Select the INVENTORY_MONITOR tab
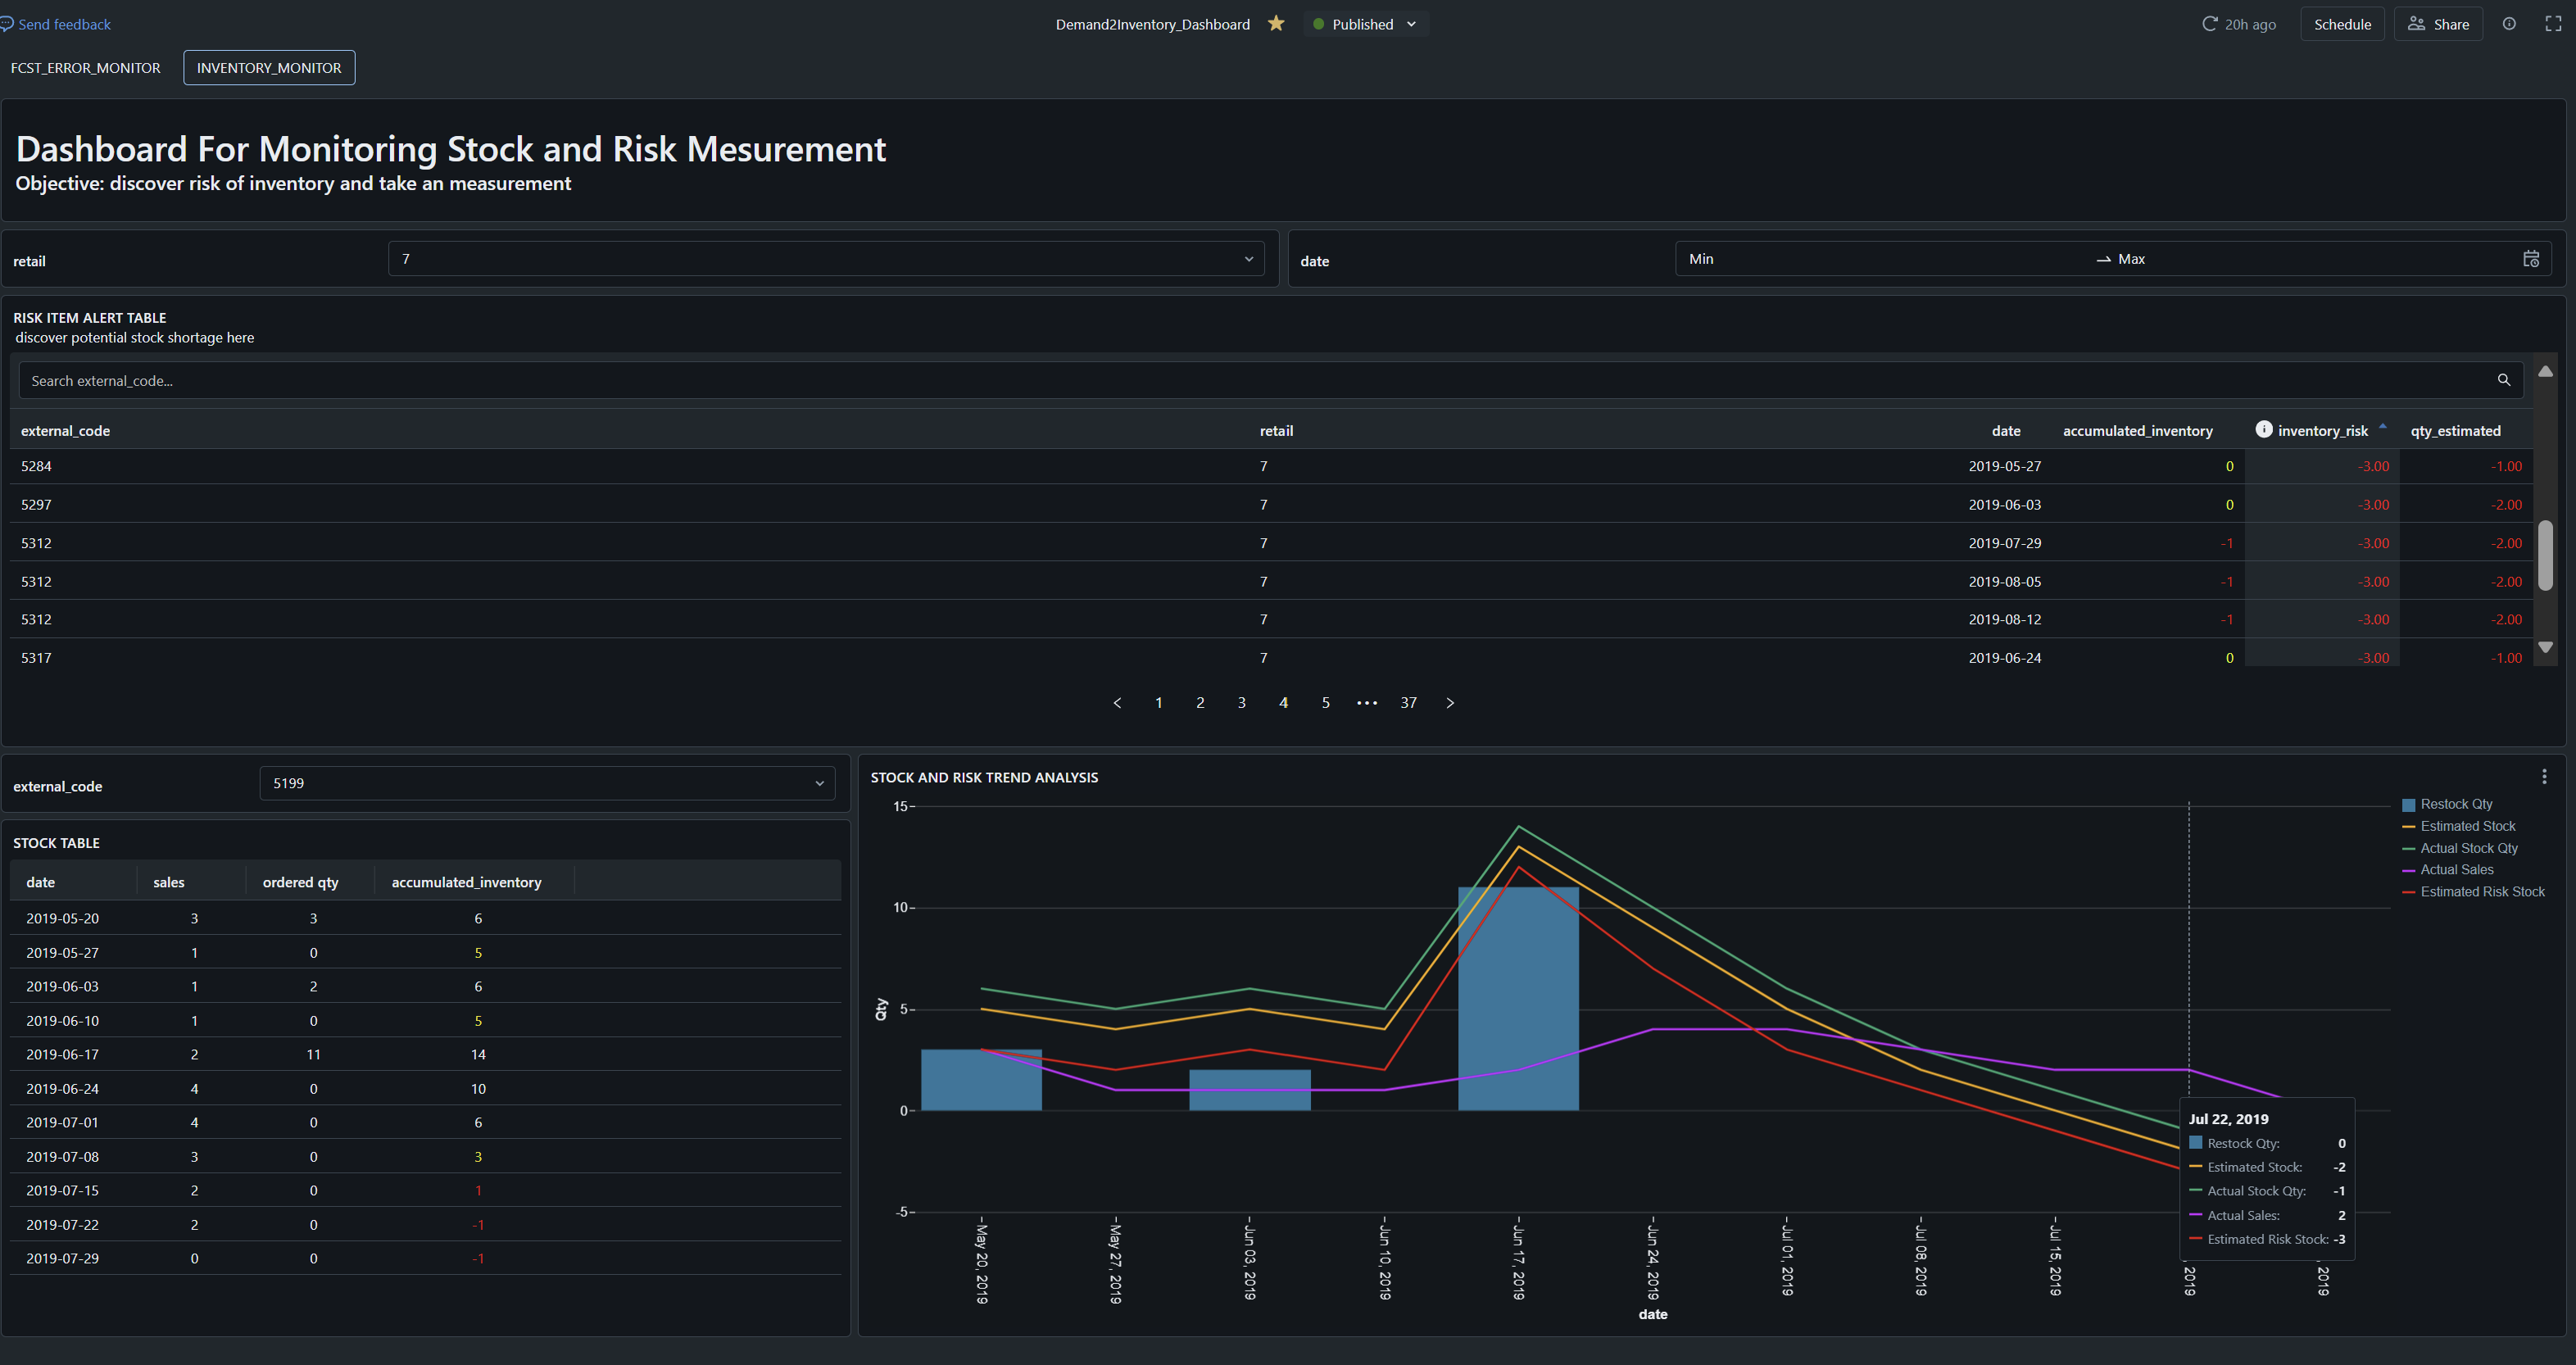The width and height of the screenshot is (2576, 1365). [269, 68]
